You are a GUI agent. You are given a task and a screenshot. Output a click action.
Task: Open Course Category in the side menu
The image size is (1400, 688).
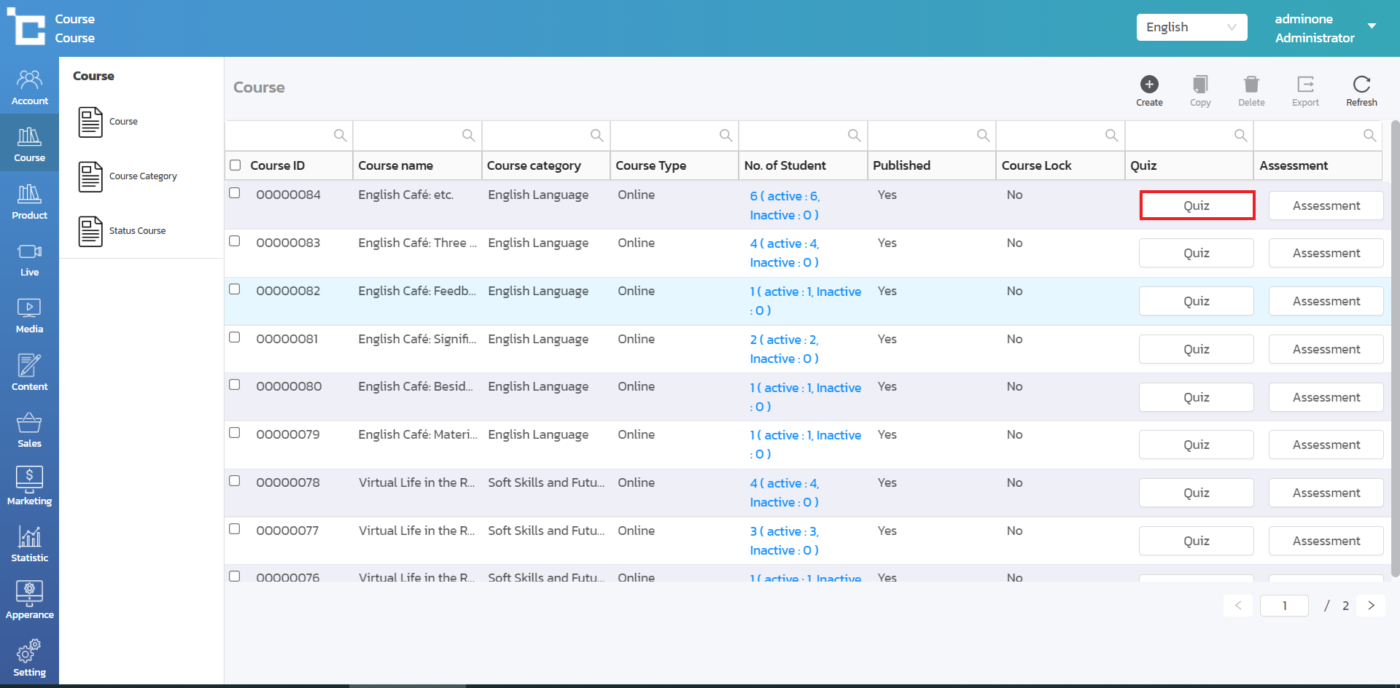tap(142, 176)
